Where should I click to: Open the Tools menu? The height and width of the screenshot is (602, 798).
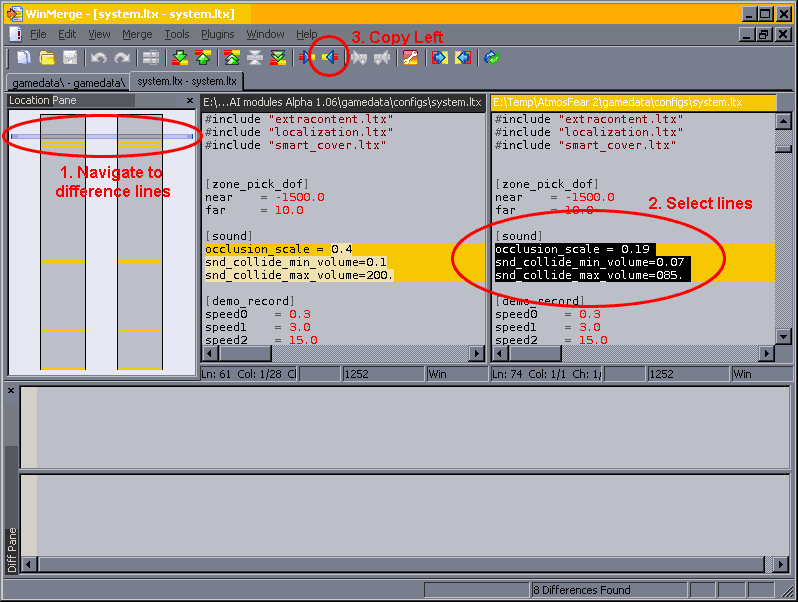[x=177, y=34]
